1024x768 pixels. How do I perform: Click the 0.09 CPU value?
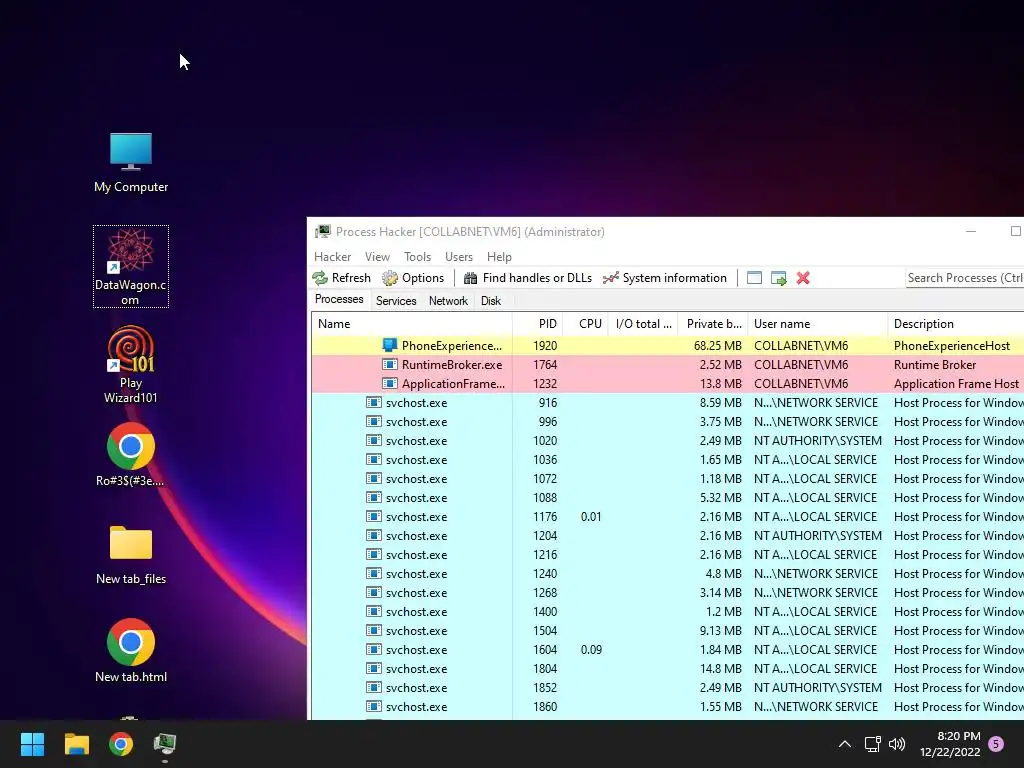591,650
